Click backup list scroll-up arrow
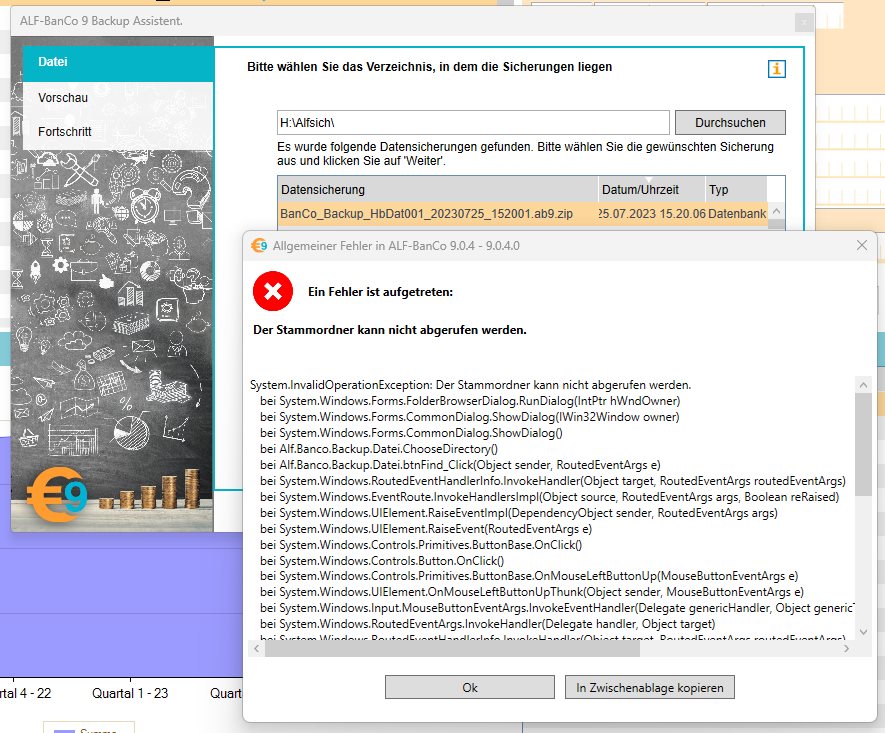 tap(776, 212)
